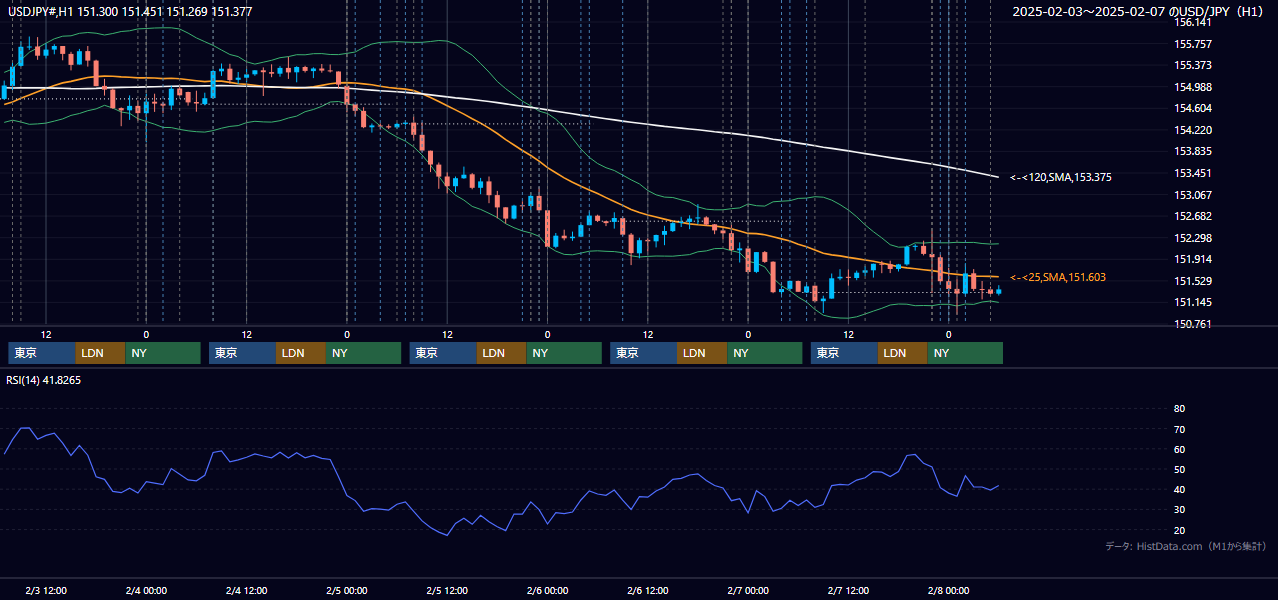Click the 2/4 12:00 time axis label

click(x=246, y=591)
